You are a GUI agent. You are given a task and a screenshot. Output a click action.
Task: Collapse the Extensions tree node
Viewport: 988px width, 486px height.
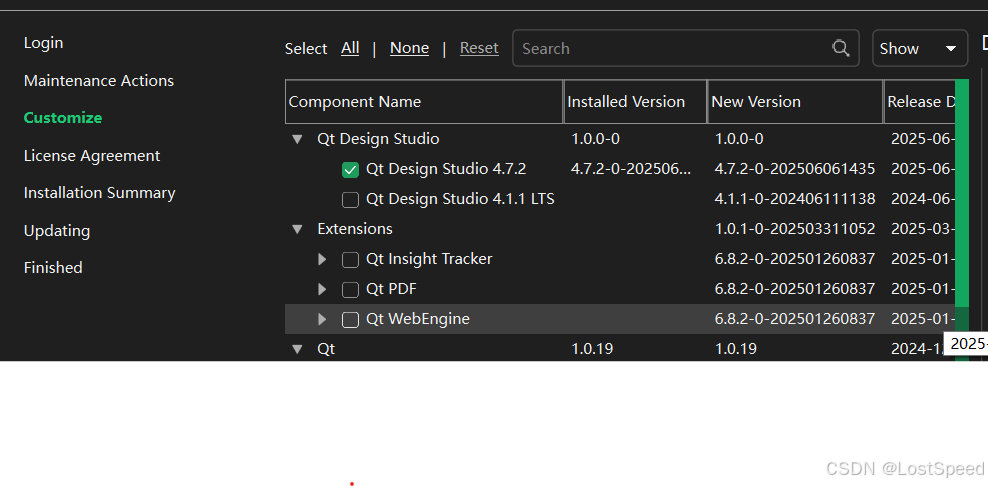[297, 229]
